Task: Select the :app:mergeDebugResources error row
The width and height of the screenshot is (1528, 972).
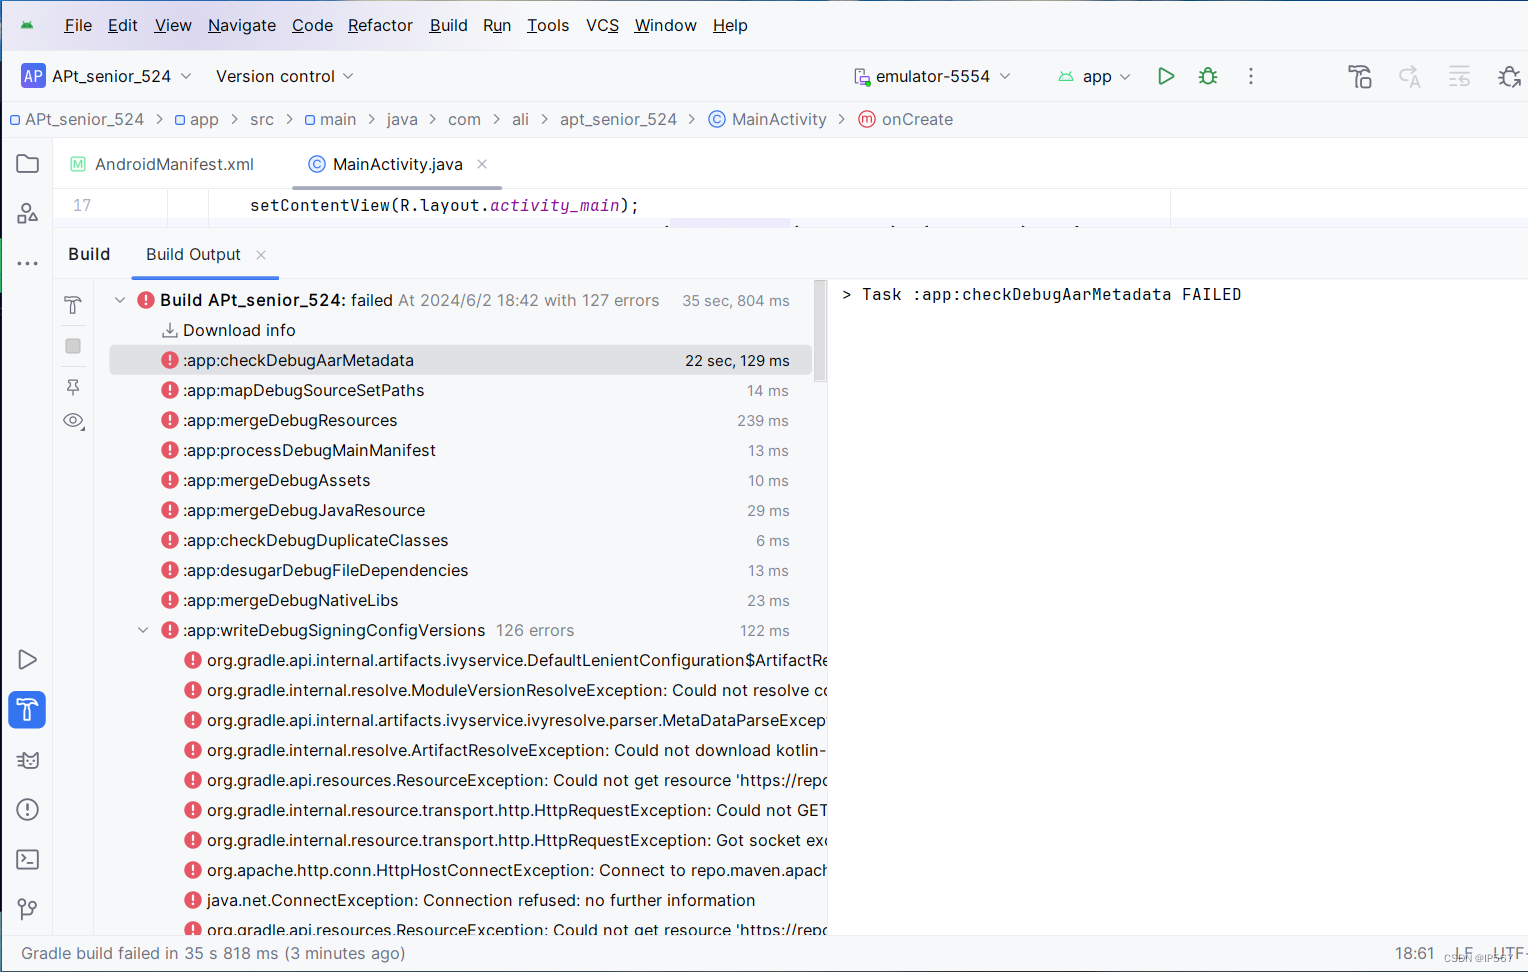Action: [460, 420]
